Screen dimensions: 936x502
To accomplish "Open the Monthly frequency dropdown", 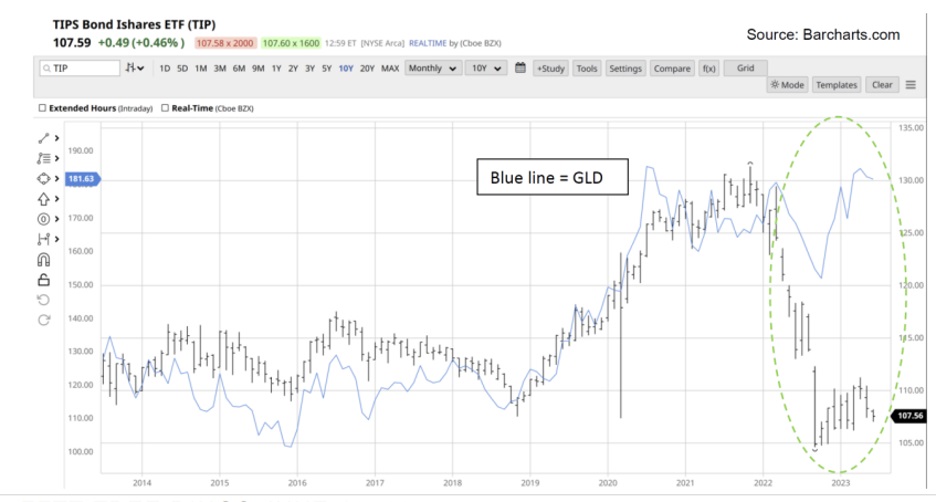I will (434, 68).
